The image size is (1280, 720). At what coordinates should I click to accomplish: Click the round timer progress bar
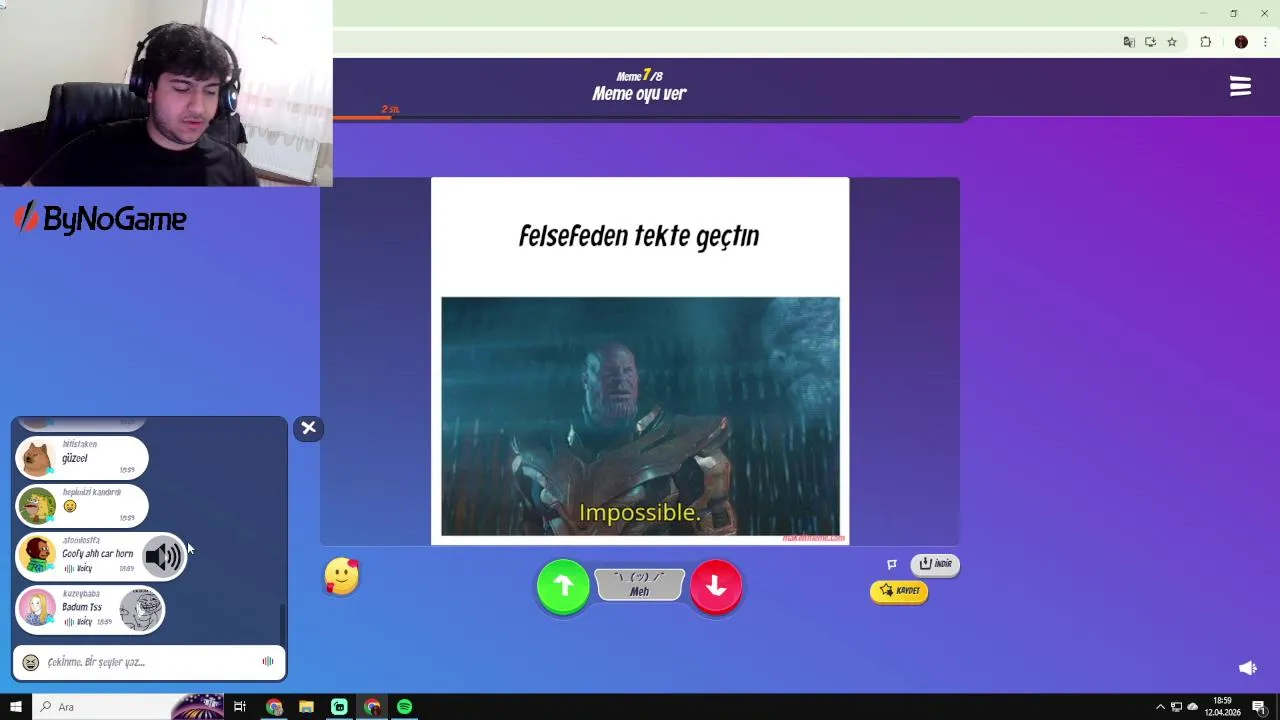(646, 118)
